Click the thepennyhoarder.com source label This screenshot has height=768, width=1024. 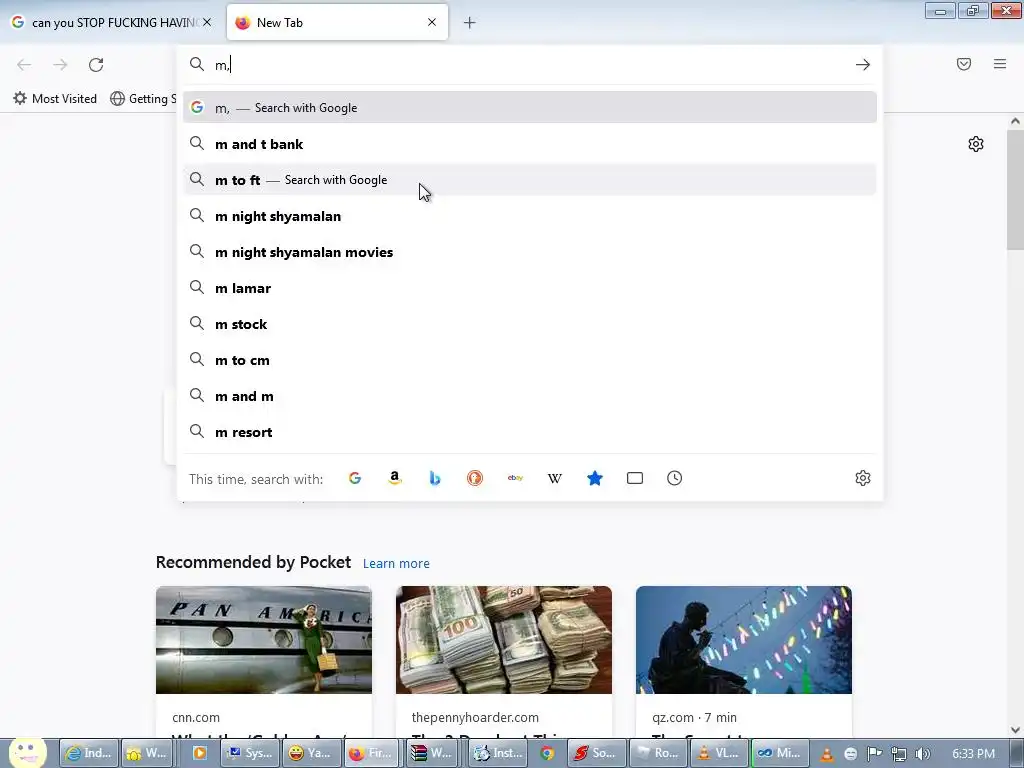click(475, 717)
